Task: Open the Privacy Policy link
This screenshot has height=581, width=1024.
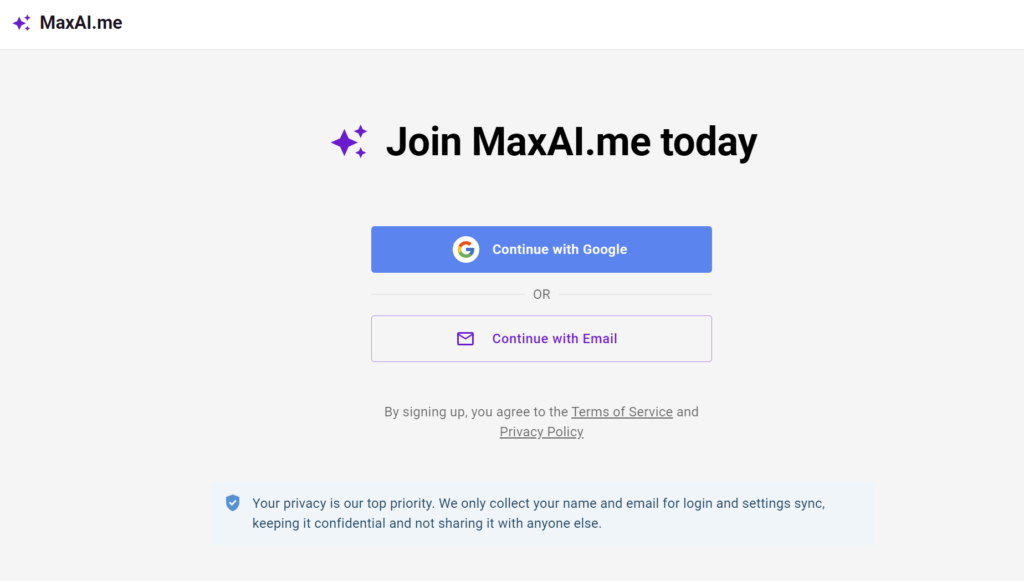Action: [541, 432]
